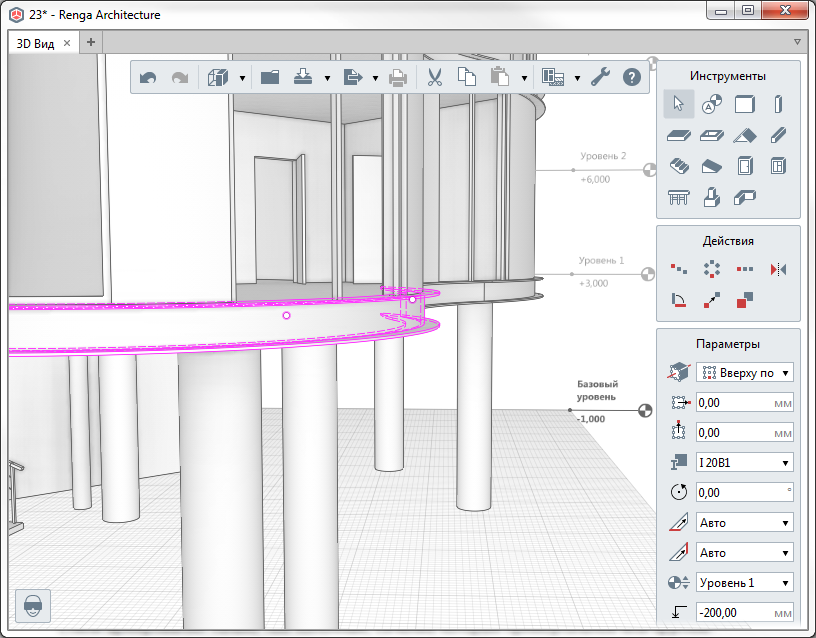Switch to the 3D Вид tab

(x=37, y=43)
